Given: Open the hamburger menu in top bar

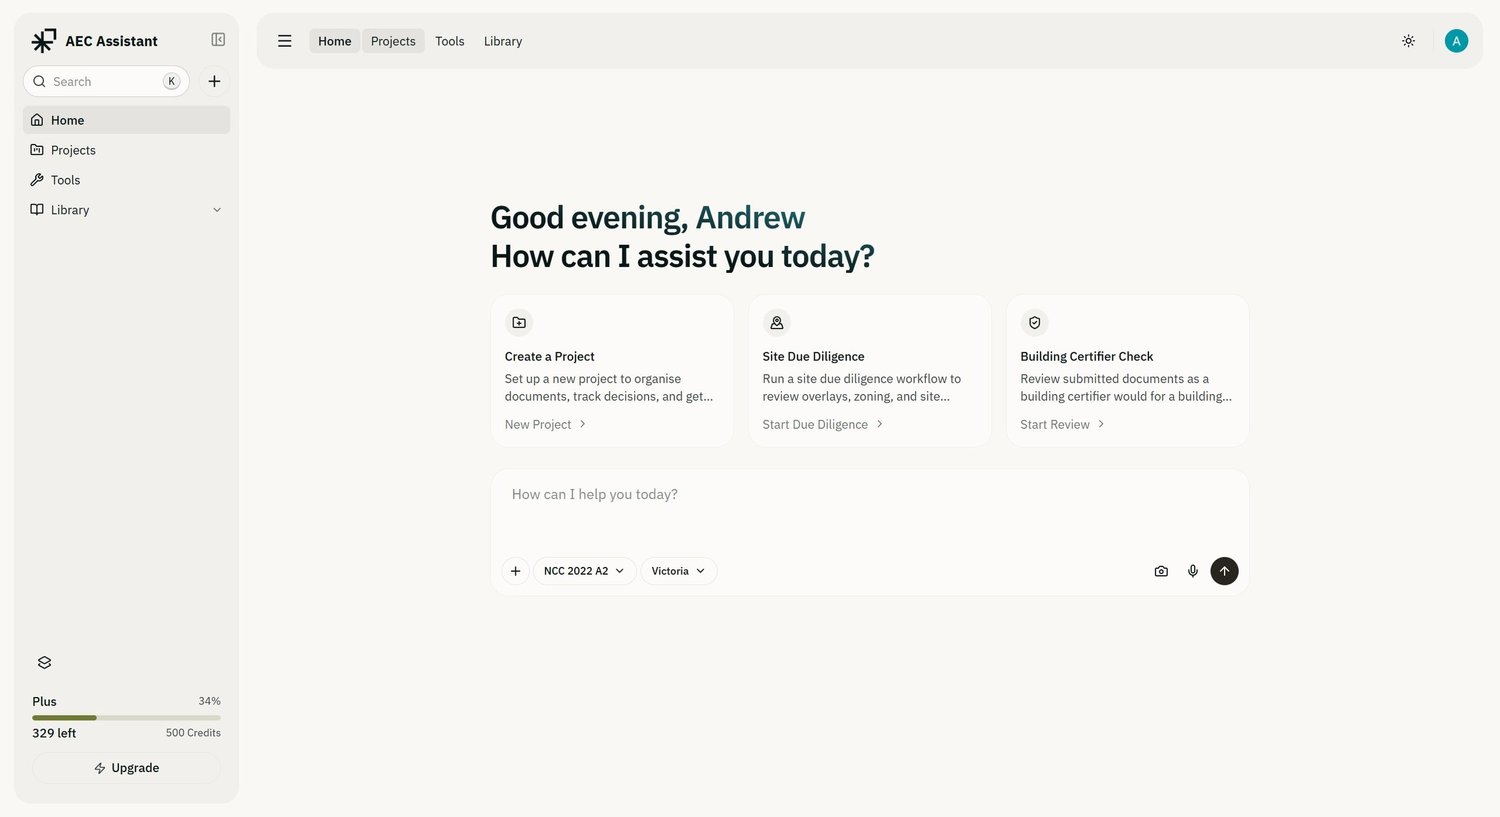Looking at the screenshot, I should pyautogui.click(x=285, y=41).
